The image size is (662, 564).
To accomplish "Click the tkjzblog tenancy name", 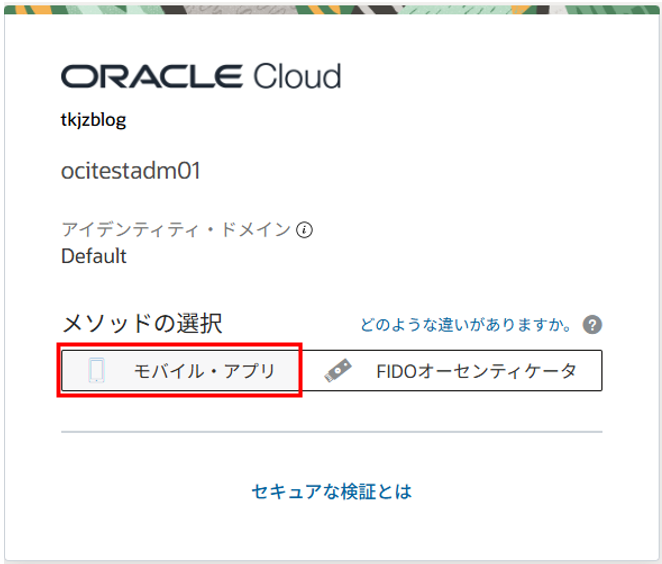I will (93, 121).
